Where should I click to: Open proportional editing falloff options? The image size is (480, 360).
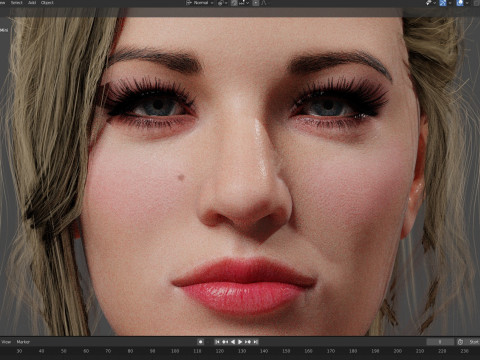click(x=264, y=3)
